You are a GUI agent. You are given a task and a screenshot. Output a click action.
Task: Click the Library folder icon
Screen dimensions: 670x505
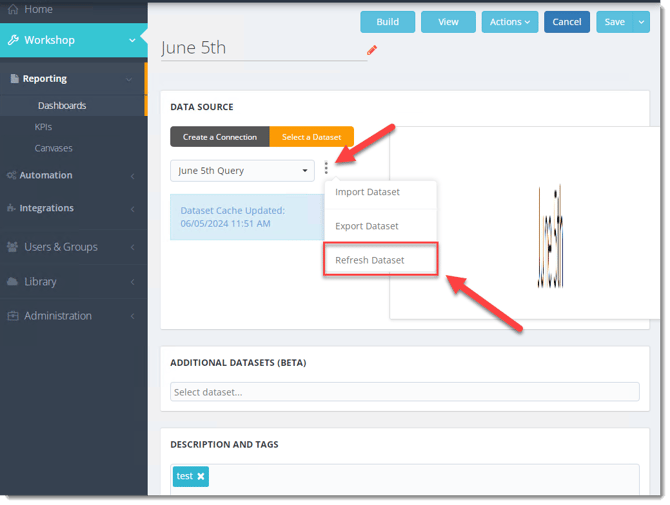point(13,282)
